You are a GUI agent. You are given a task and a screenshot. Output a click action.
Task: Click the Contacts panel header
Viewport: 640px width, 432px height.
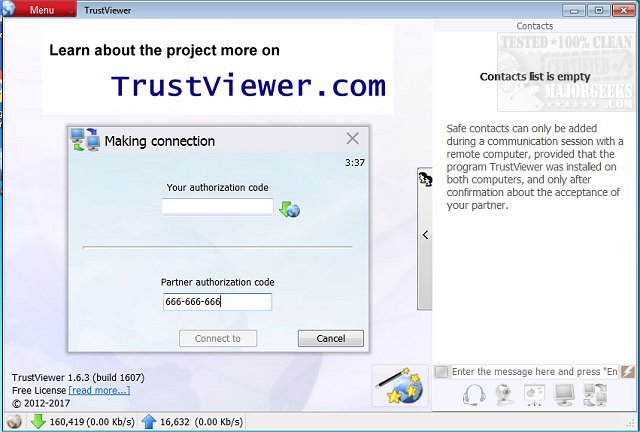535,26
